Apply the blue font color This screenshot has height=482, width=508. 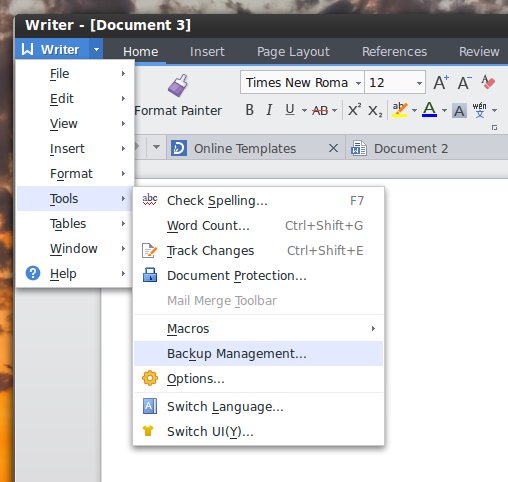(430, 110)
